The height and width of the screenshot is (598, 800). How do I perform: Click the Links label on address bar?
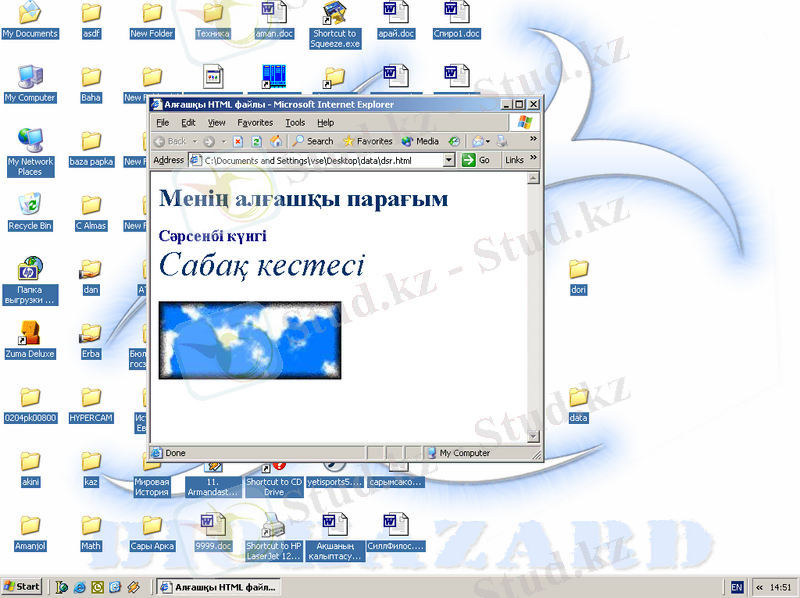(514, 160)
